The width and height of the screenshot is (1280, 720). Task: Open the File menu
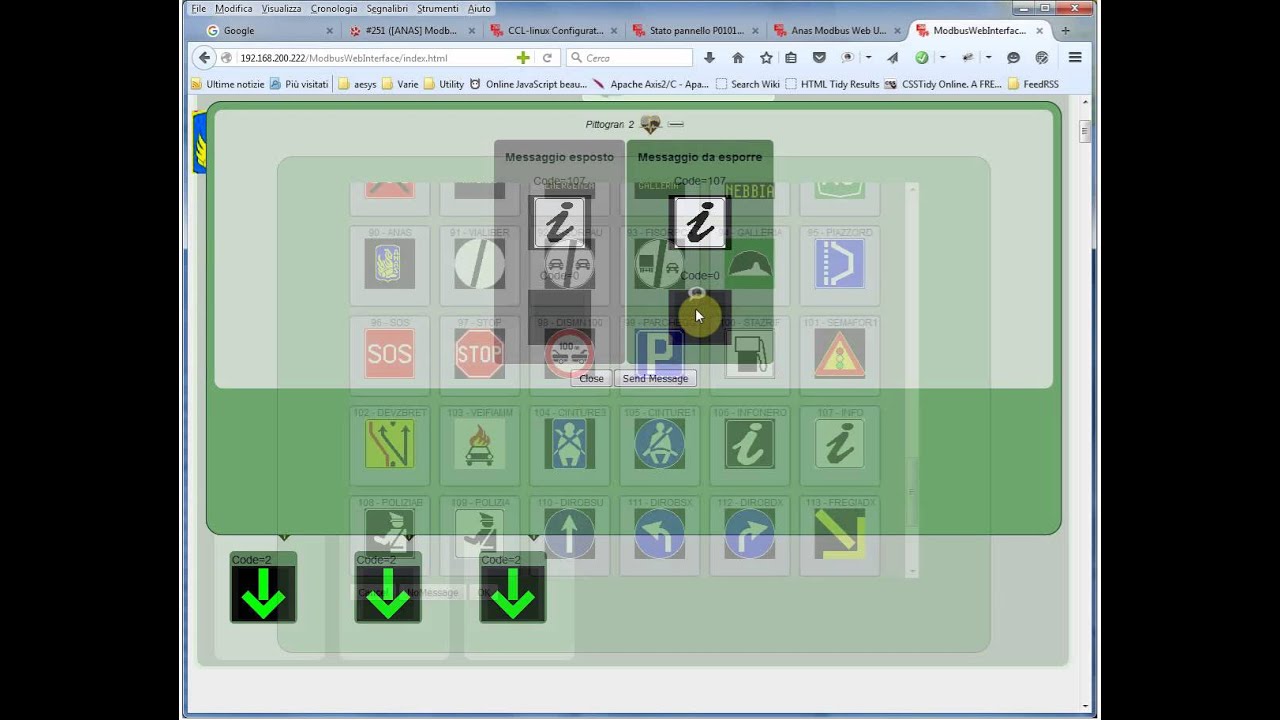(x=199, y=9)
